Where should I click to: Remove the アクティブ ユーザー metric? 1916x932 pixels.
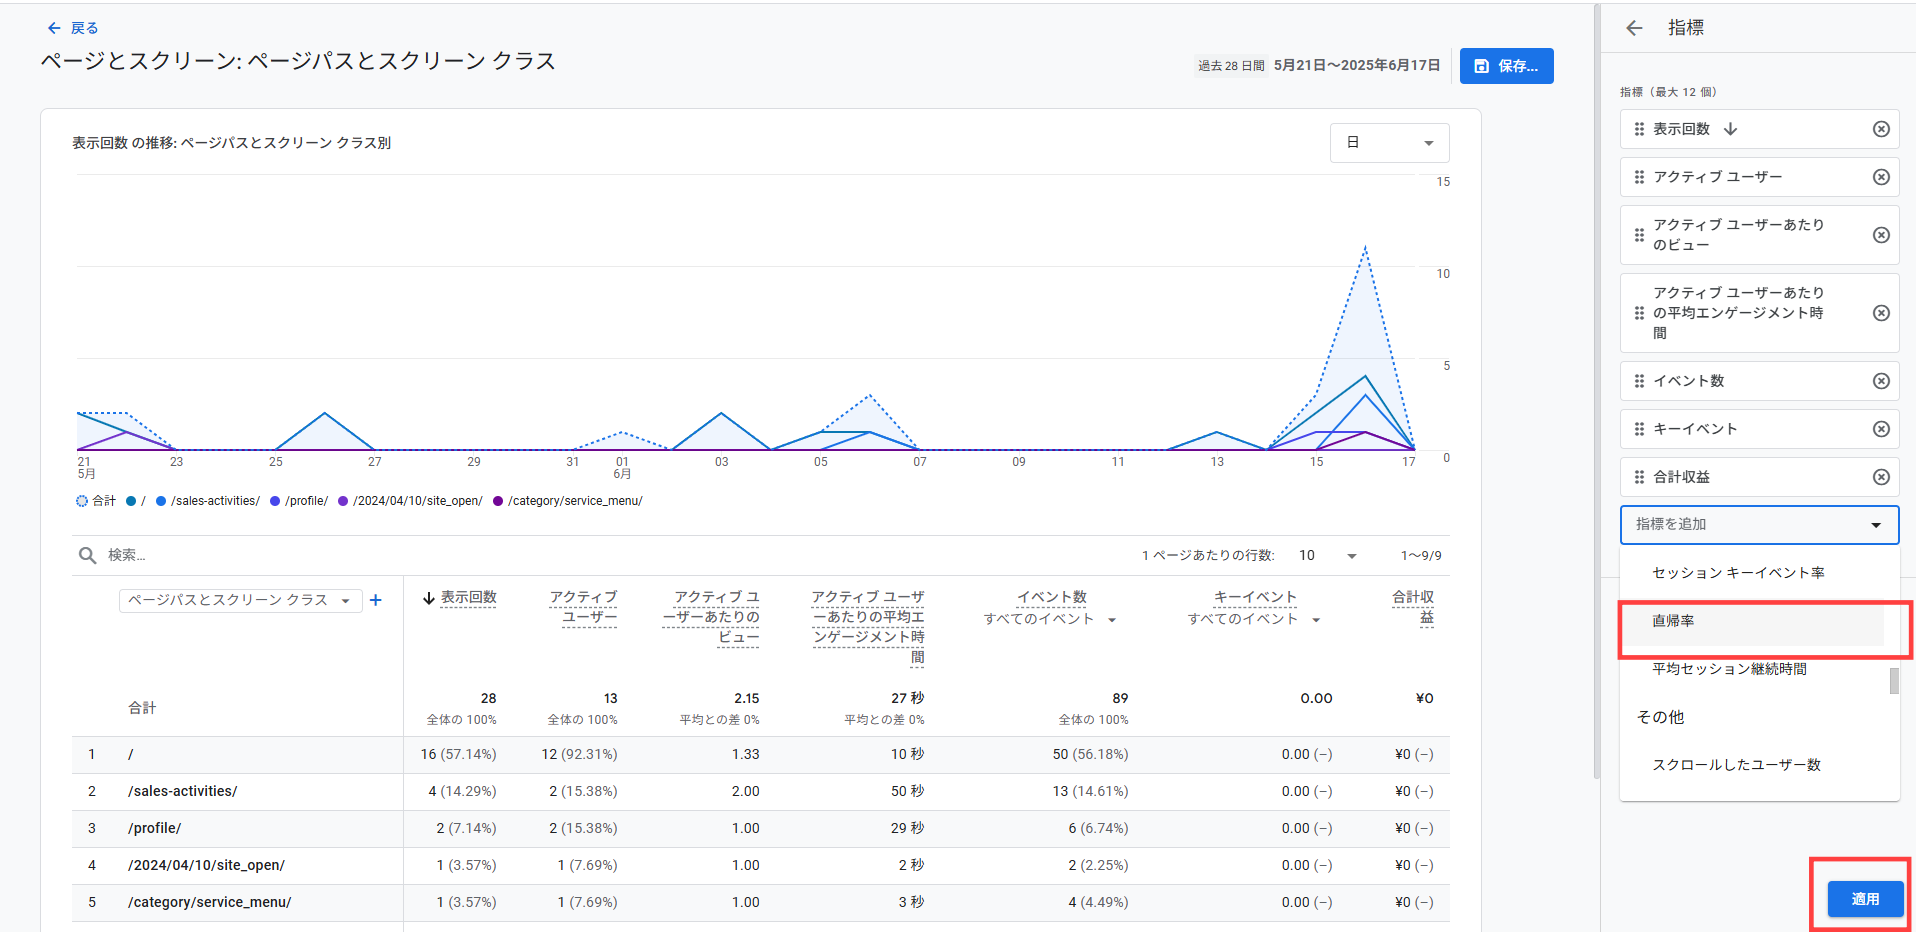[1881, 177]
